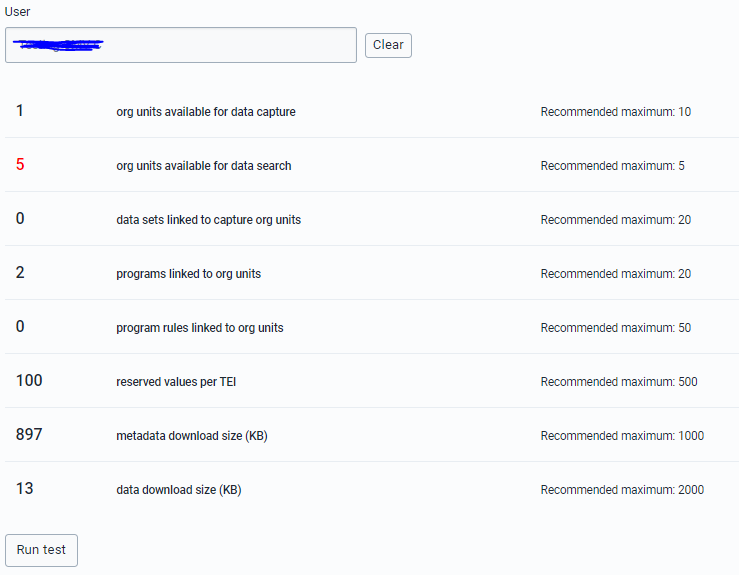
Task: Click the Clear button
Action: point(388,45)
